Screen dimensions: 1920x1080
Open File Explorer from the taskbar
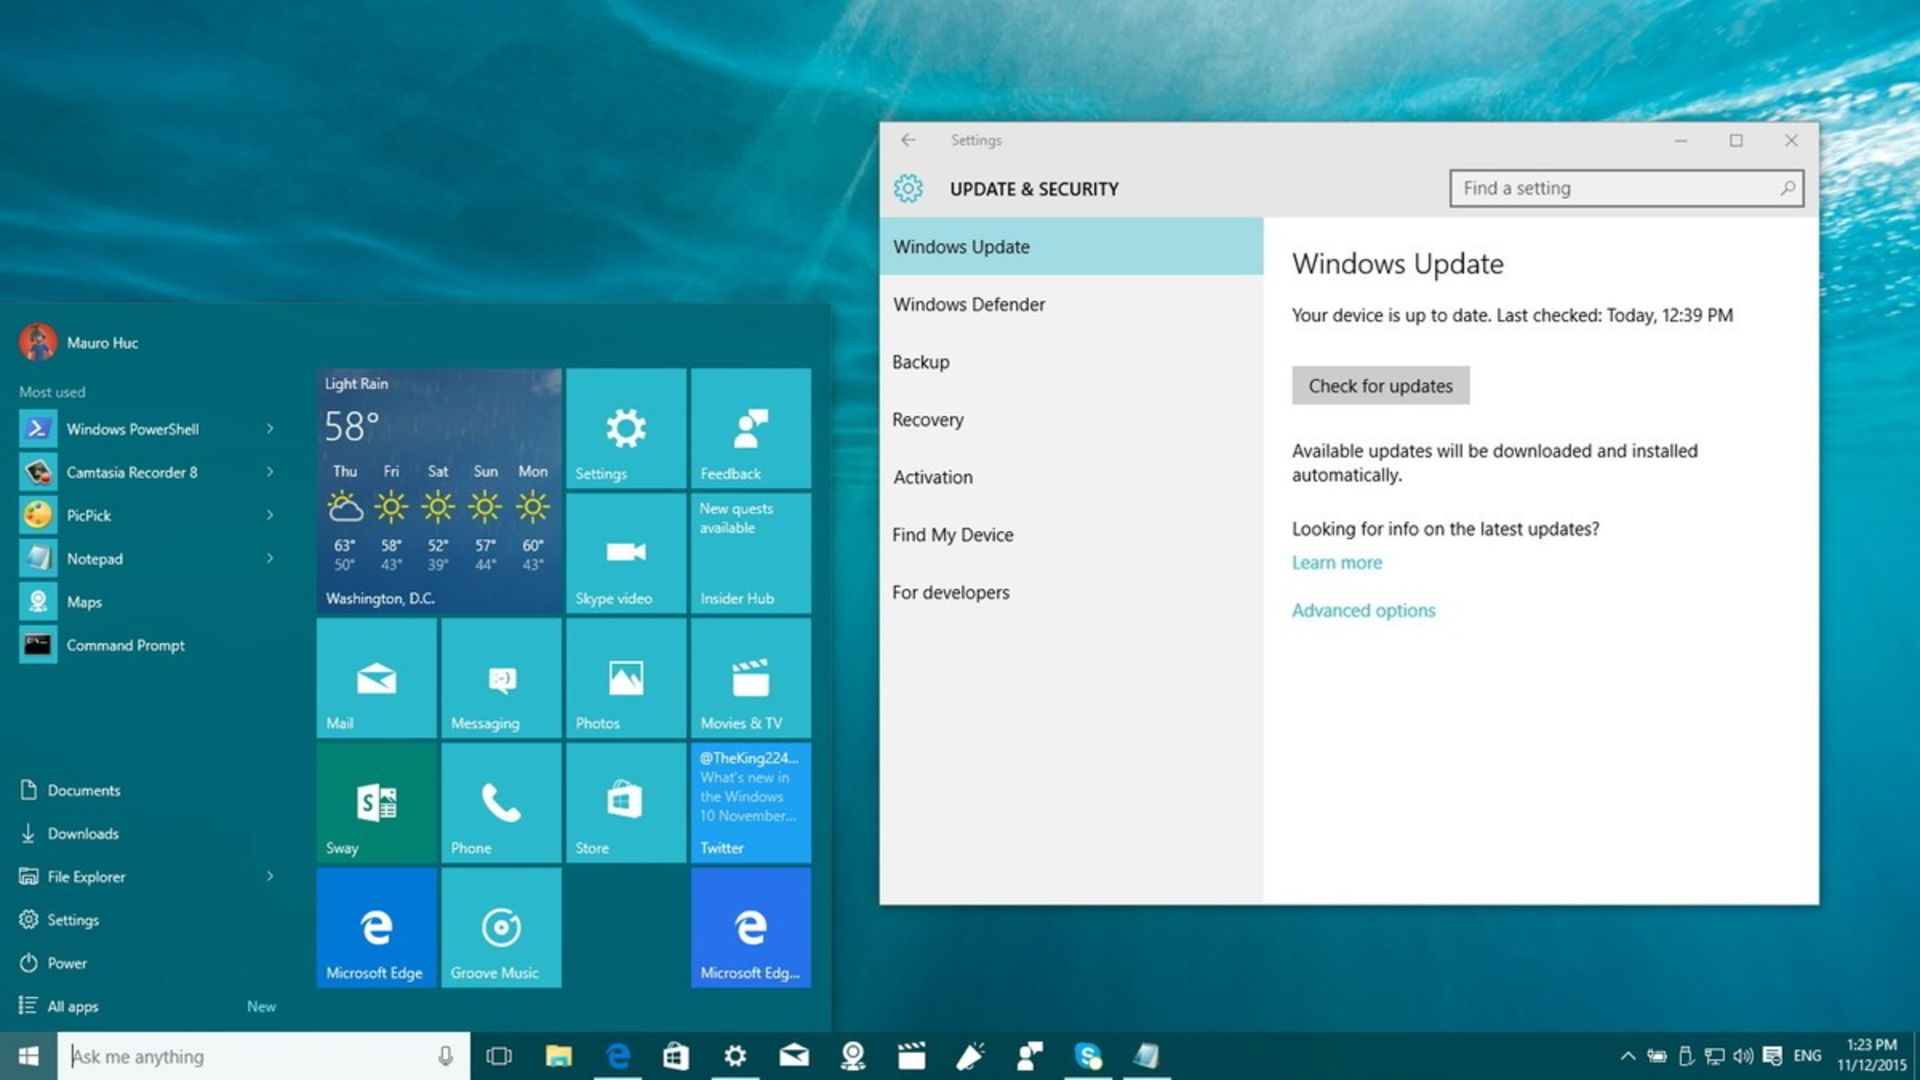[x=558, y=1056]
